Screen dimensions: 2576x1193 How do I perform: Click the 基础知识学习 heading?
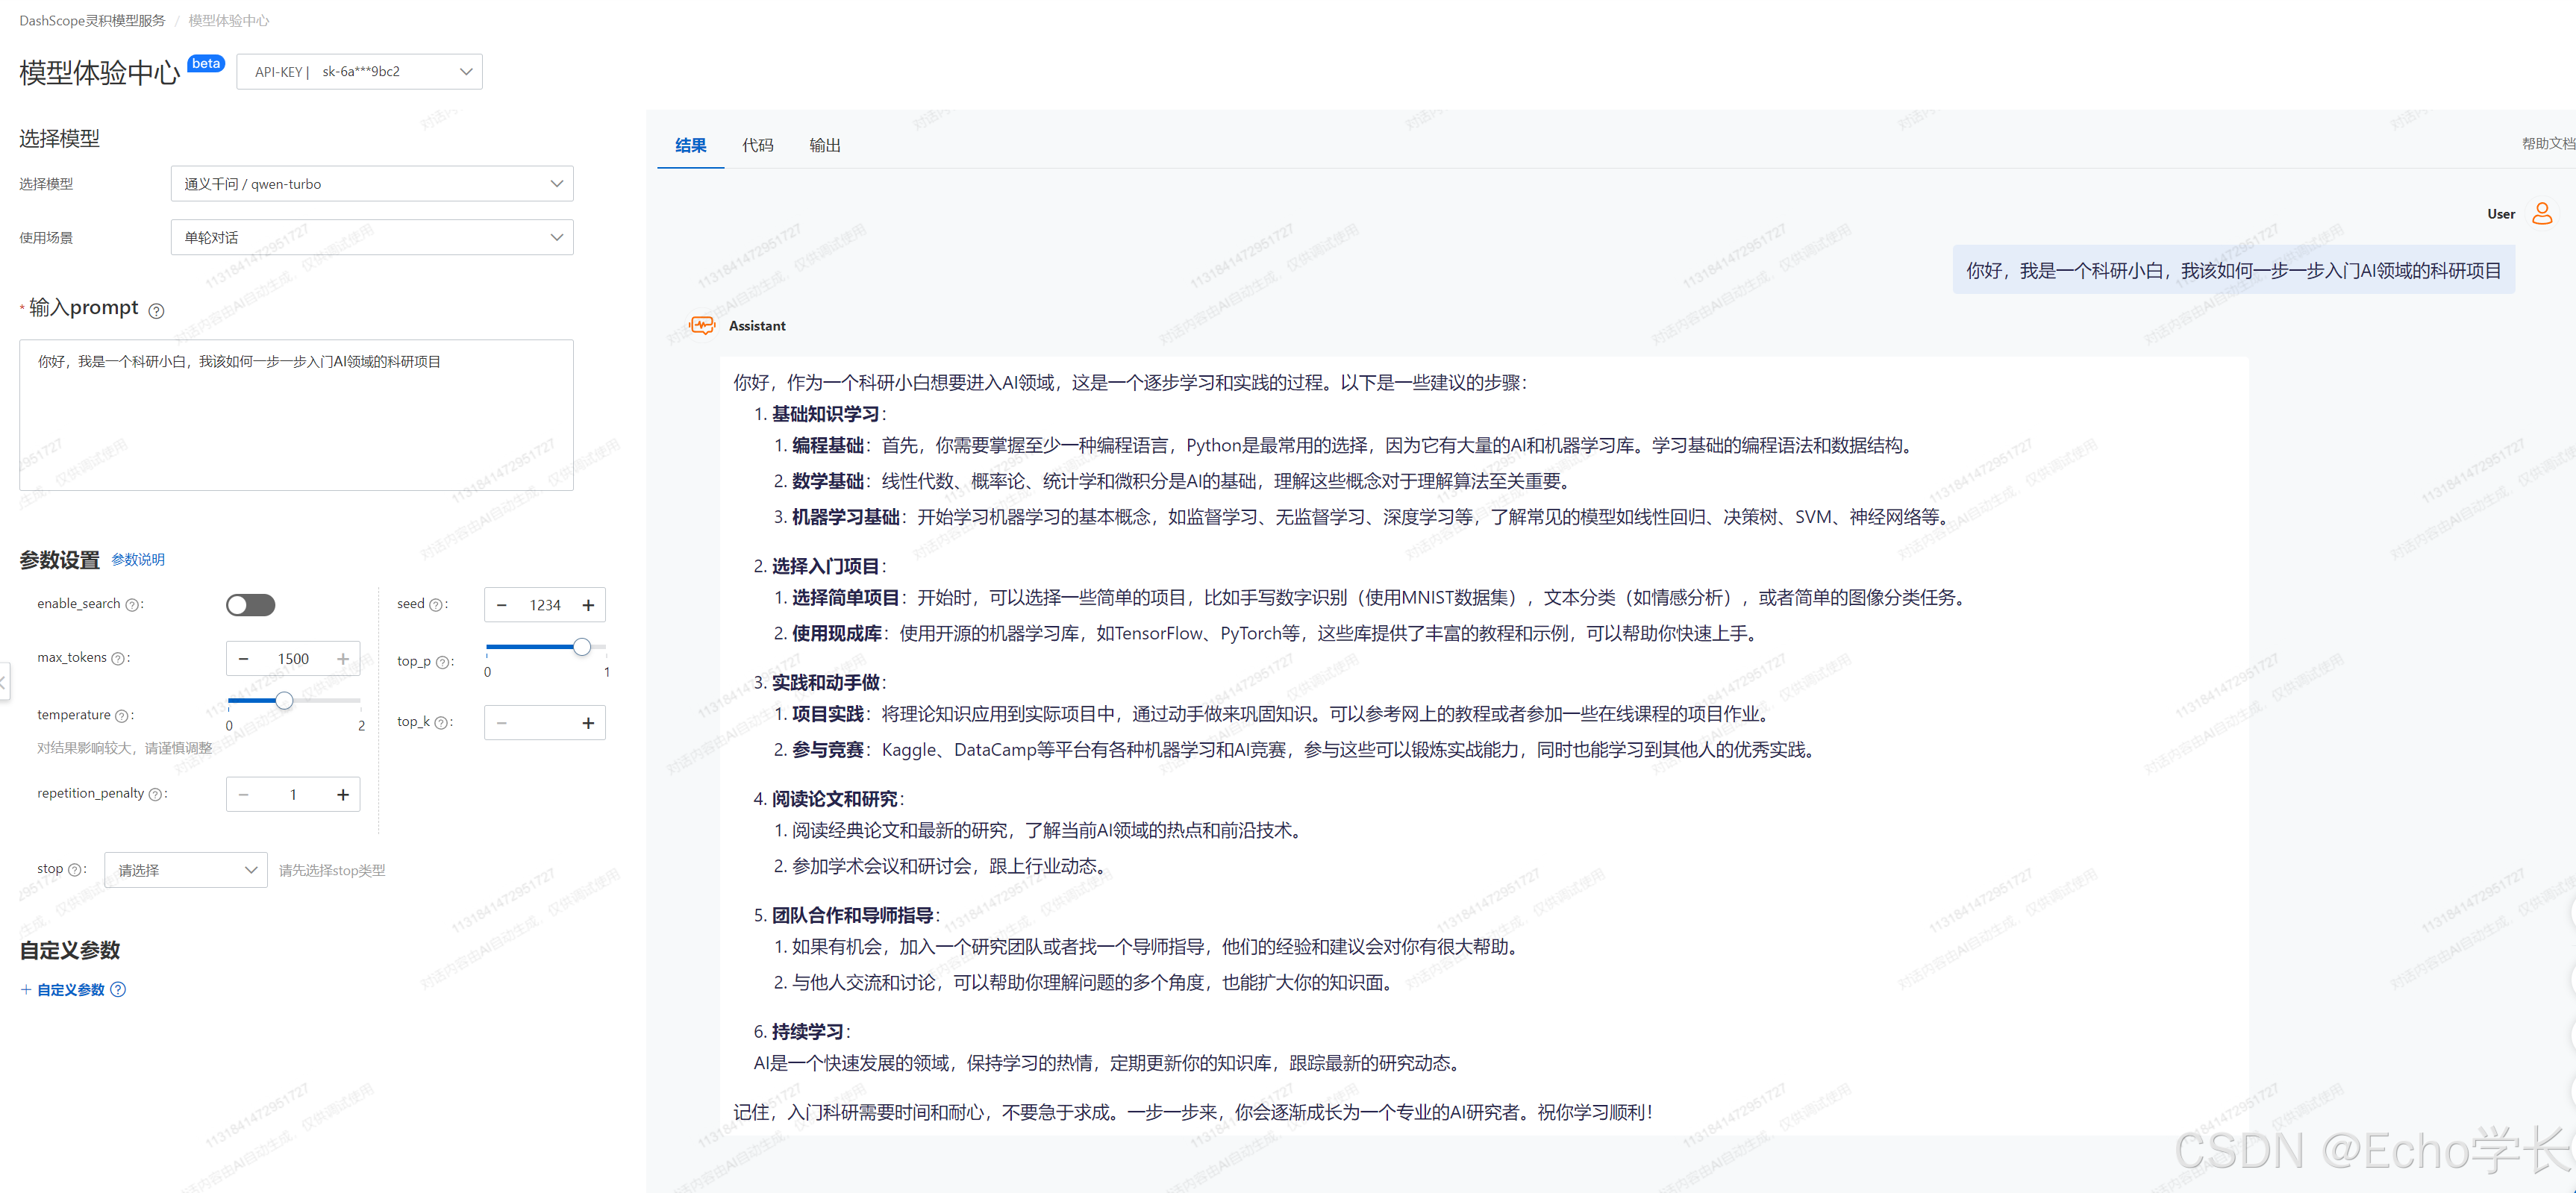coord(825,414)
